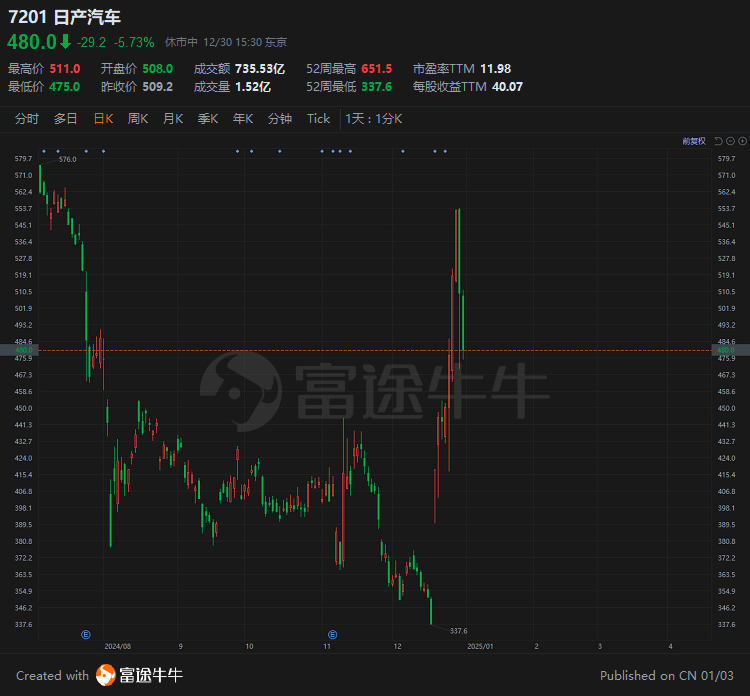Click the 昨收价 value 509.2
The width and height of the screenshot is (750, 696).
(158, 87)
